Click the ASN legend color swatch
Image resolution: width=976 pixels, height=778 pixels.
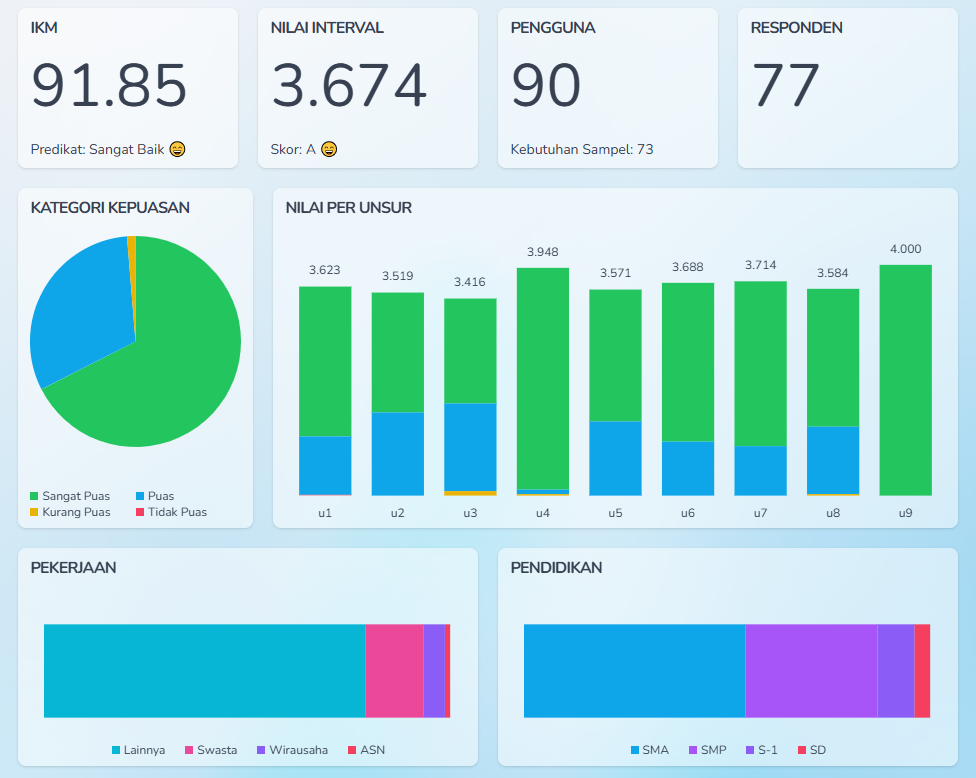352,750
